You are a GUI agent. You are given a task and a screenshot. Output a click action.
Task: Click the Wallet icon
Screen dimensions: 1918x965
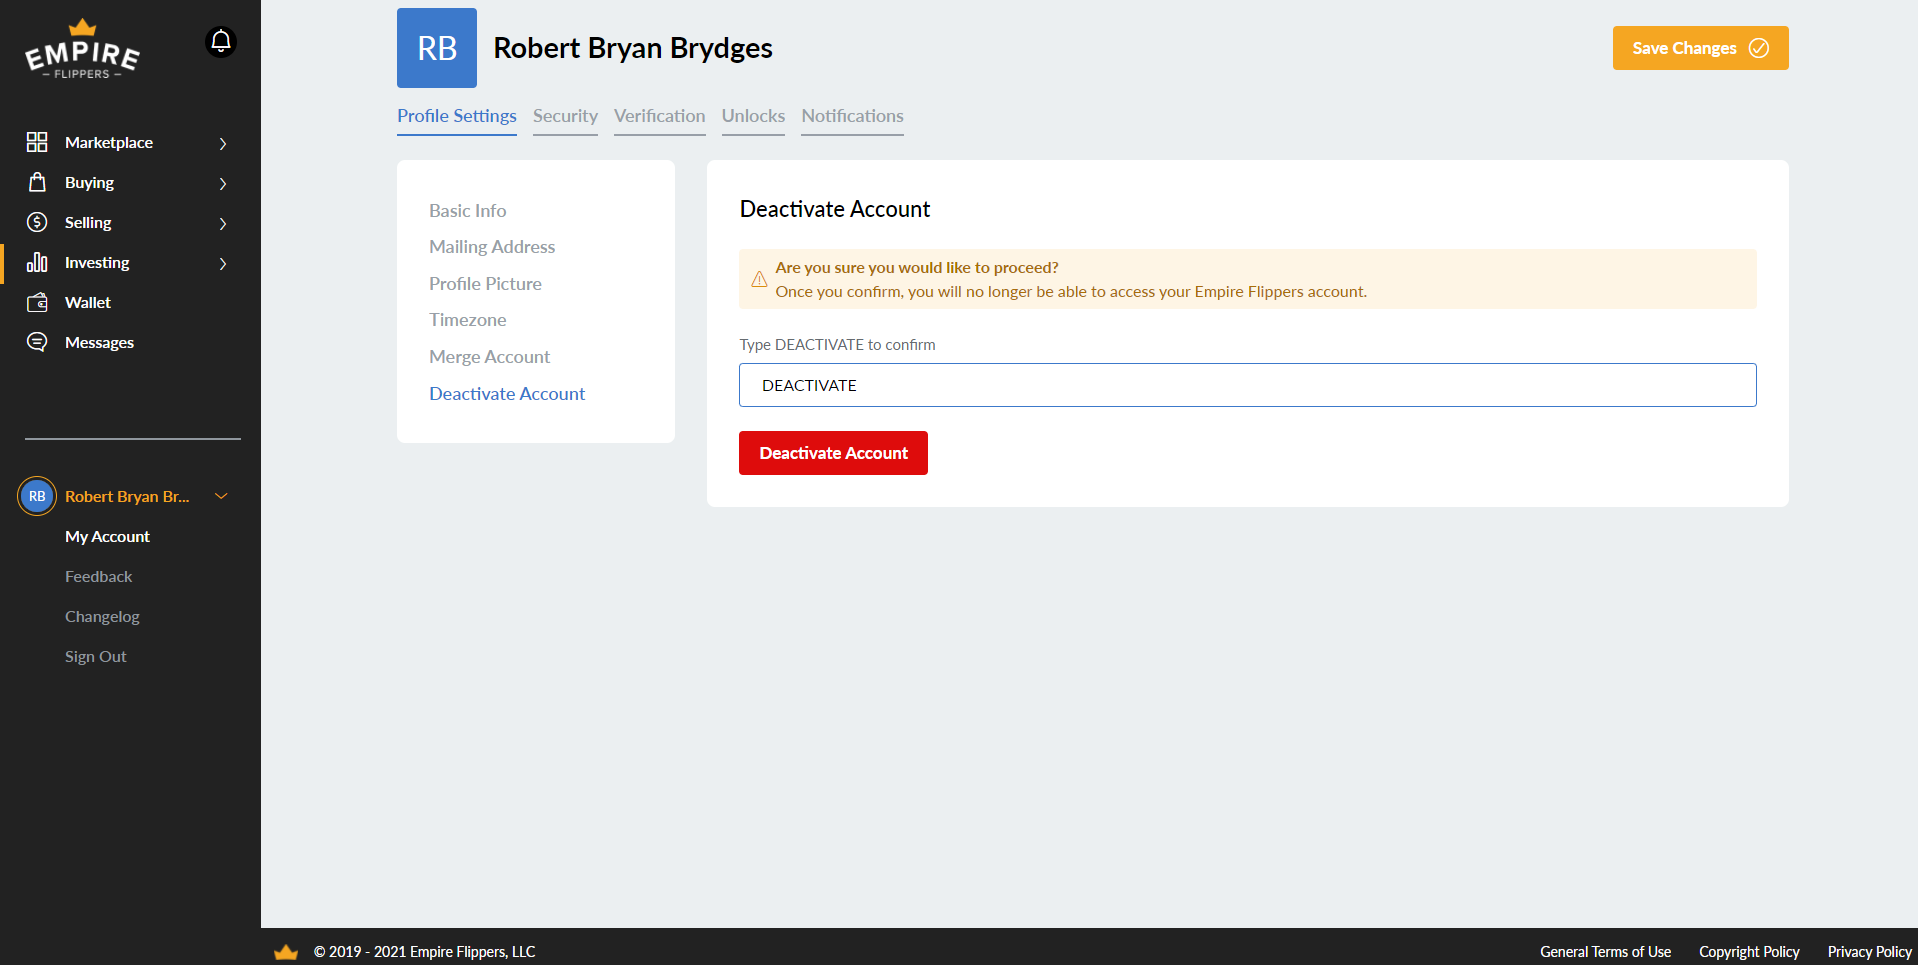37,302
